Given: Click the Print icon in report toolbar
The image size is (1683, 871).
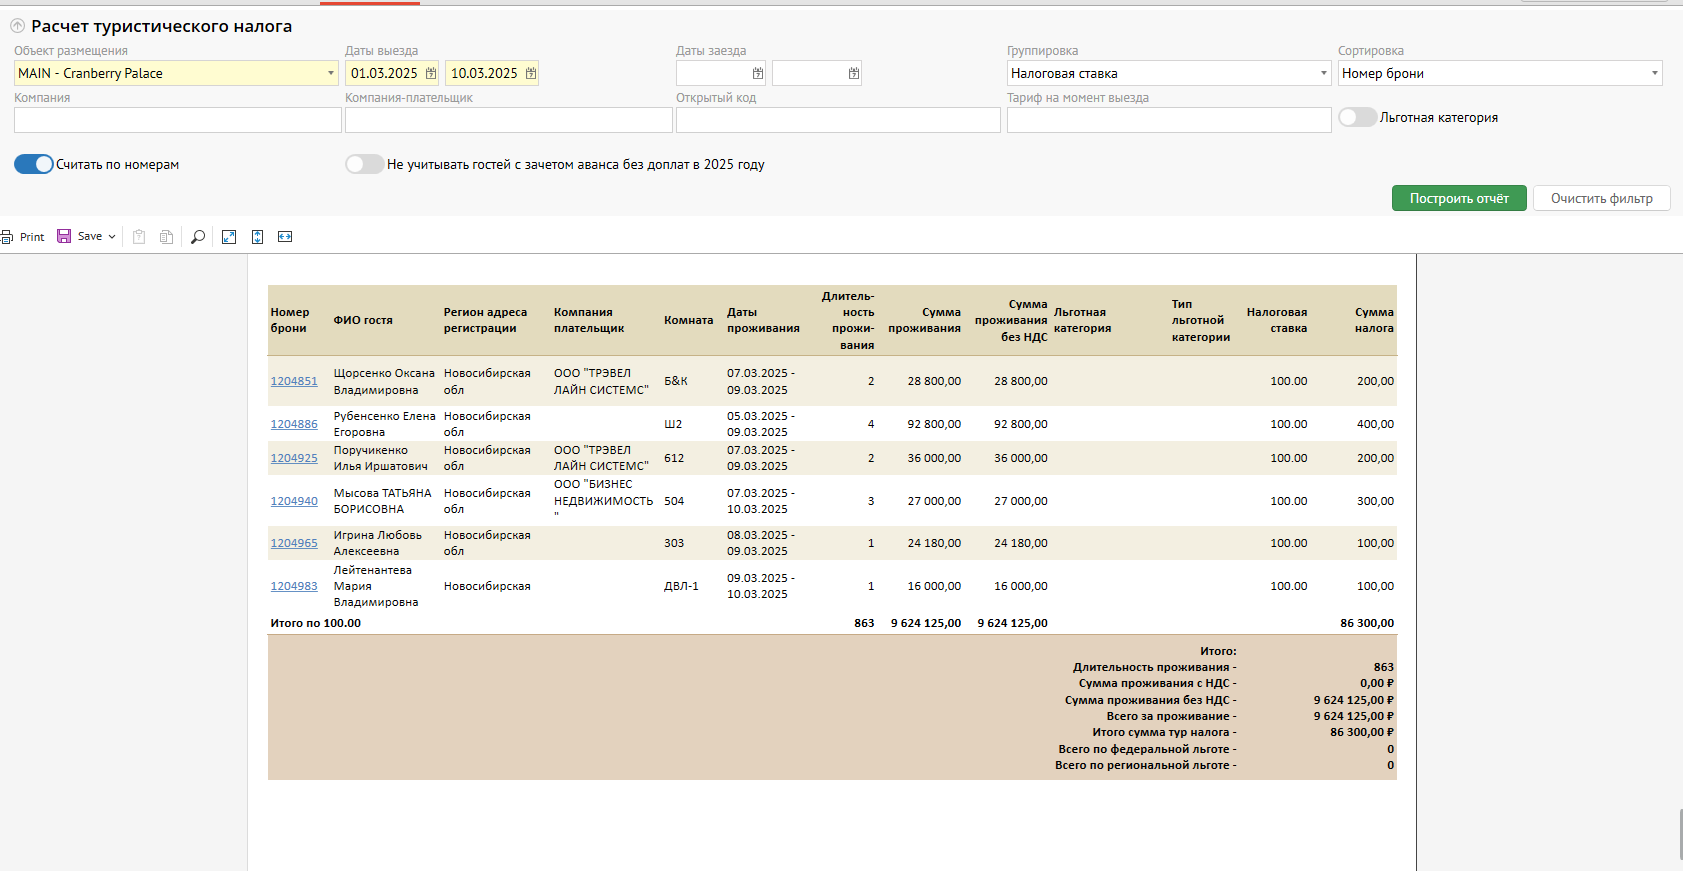Looking at the screenshot, I should coord(8,237).
